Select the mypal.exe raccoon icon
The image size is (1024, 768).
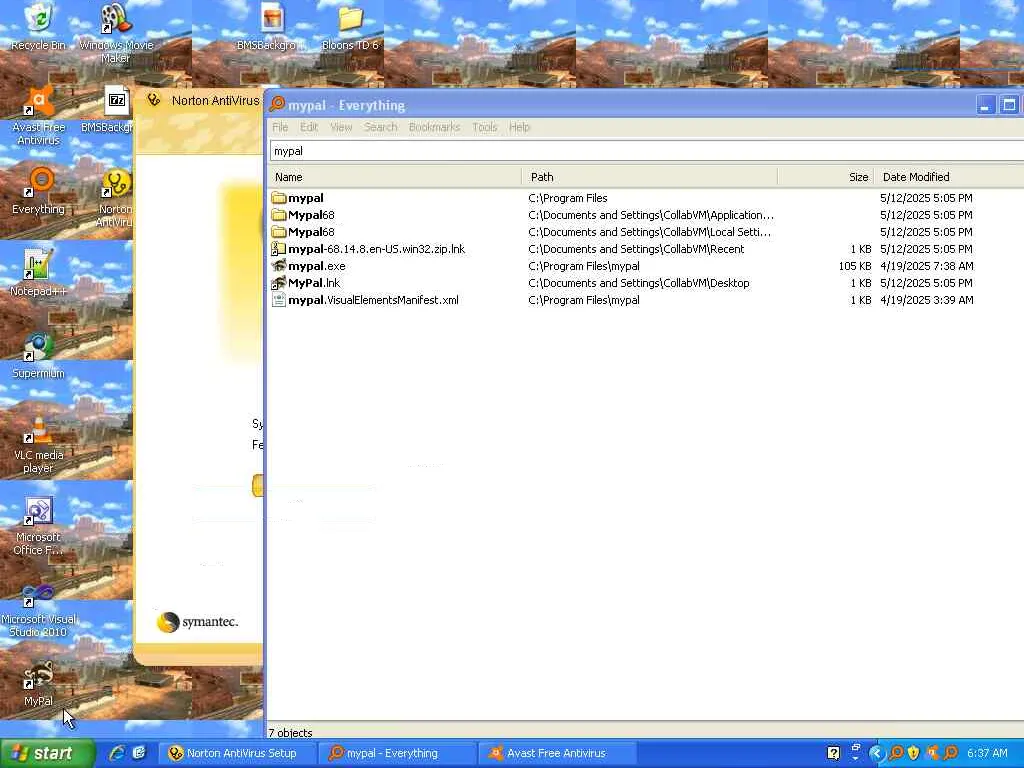(279, 266)
